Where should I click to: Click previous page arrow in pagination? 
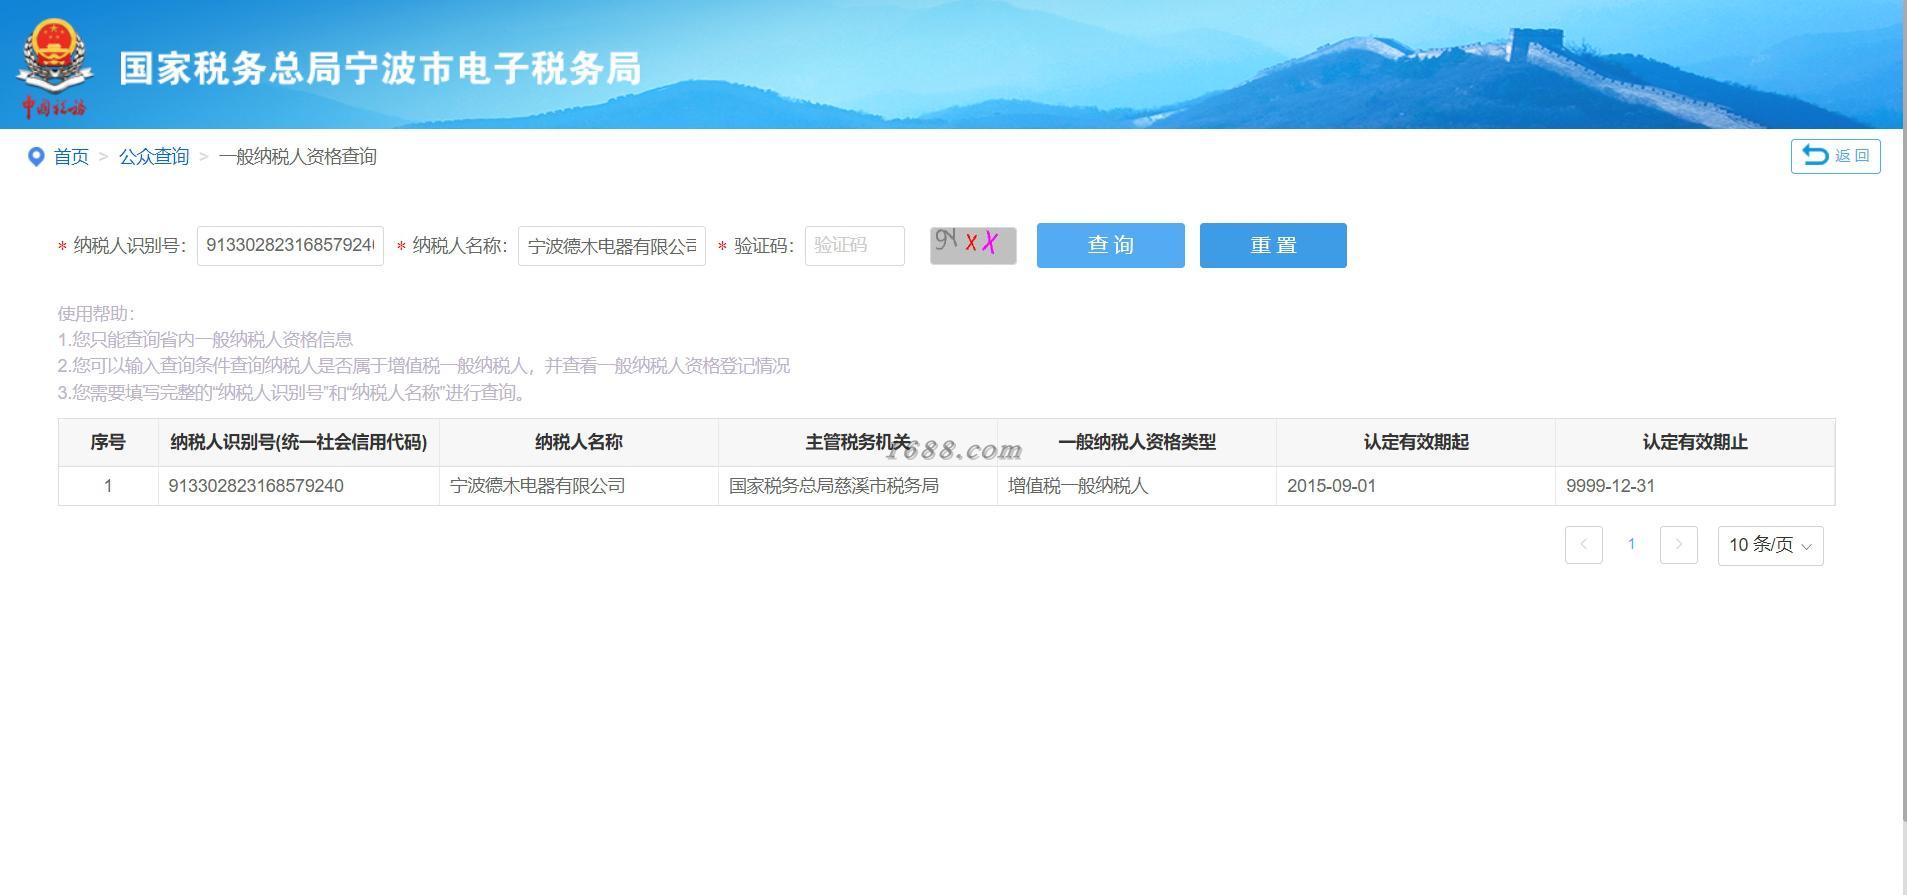pyautogui.click(x=1584, y=545)
